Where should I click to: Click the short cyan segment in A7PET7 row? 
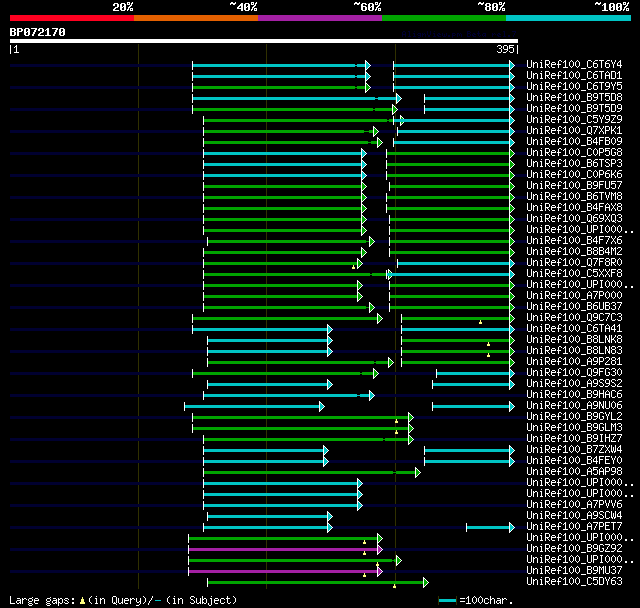click(488, 528)
